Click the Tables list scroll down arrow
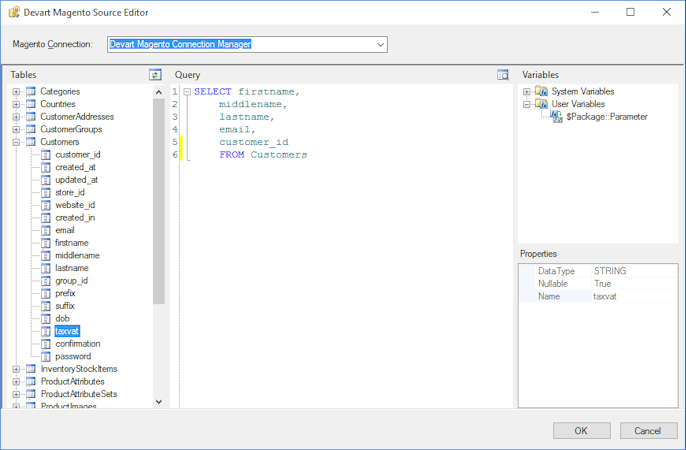The width and height of the screenshot is (686, 450). [x=158, y=402]
